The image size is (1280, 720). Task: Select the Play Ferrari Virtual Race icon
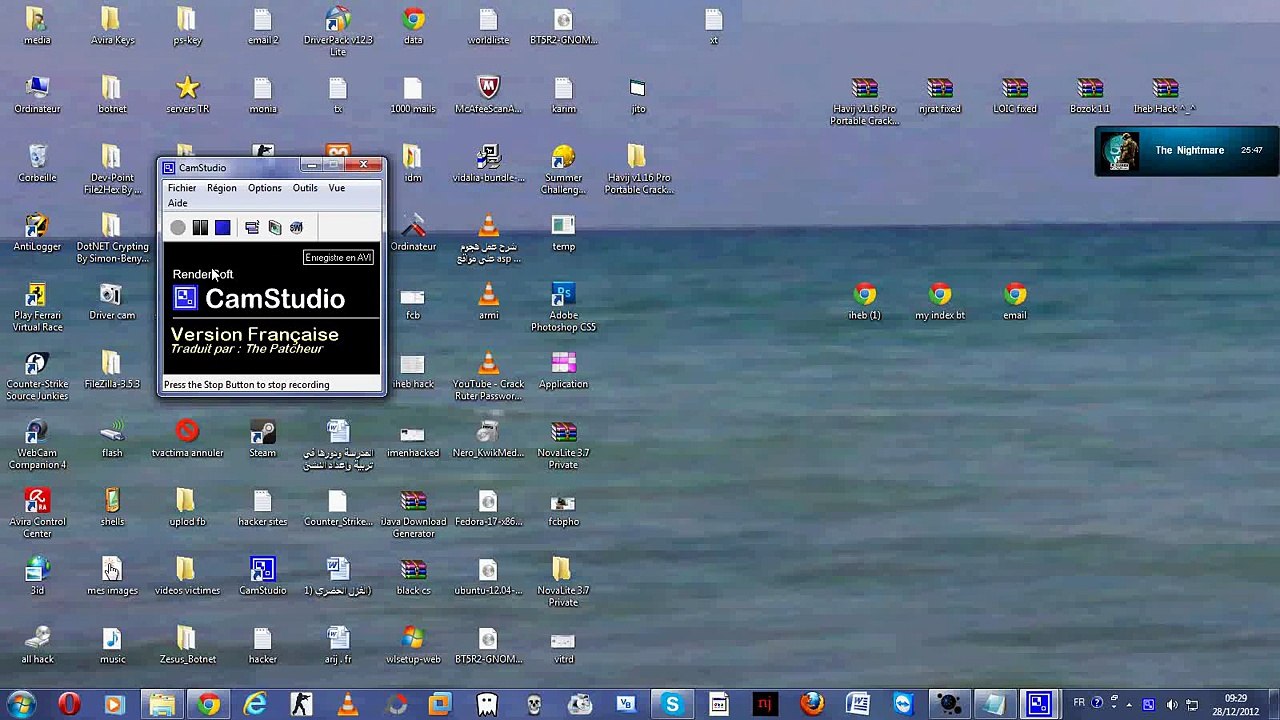pos(37,307)
